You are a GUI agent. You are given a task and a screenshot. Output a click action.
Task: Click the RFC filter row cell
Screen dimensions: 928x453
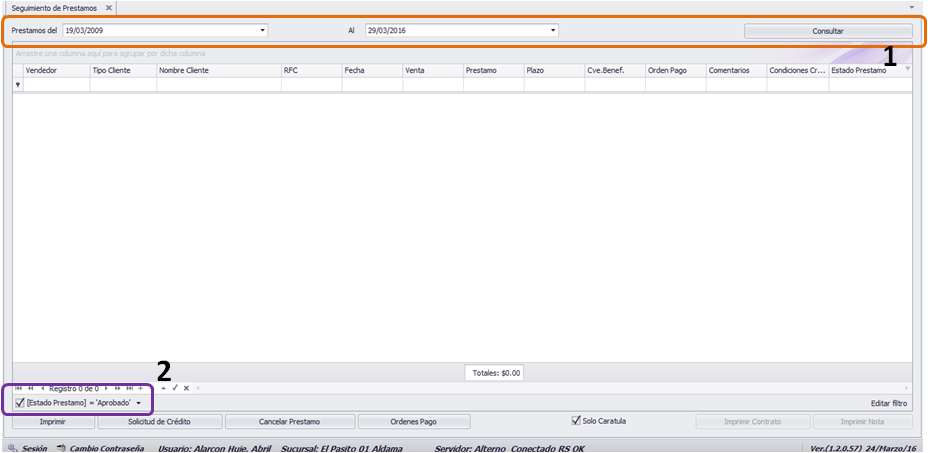pyautogui.click(x=312, y=85)
